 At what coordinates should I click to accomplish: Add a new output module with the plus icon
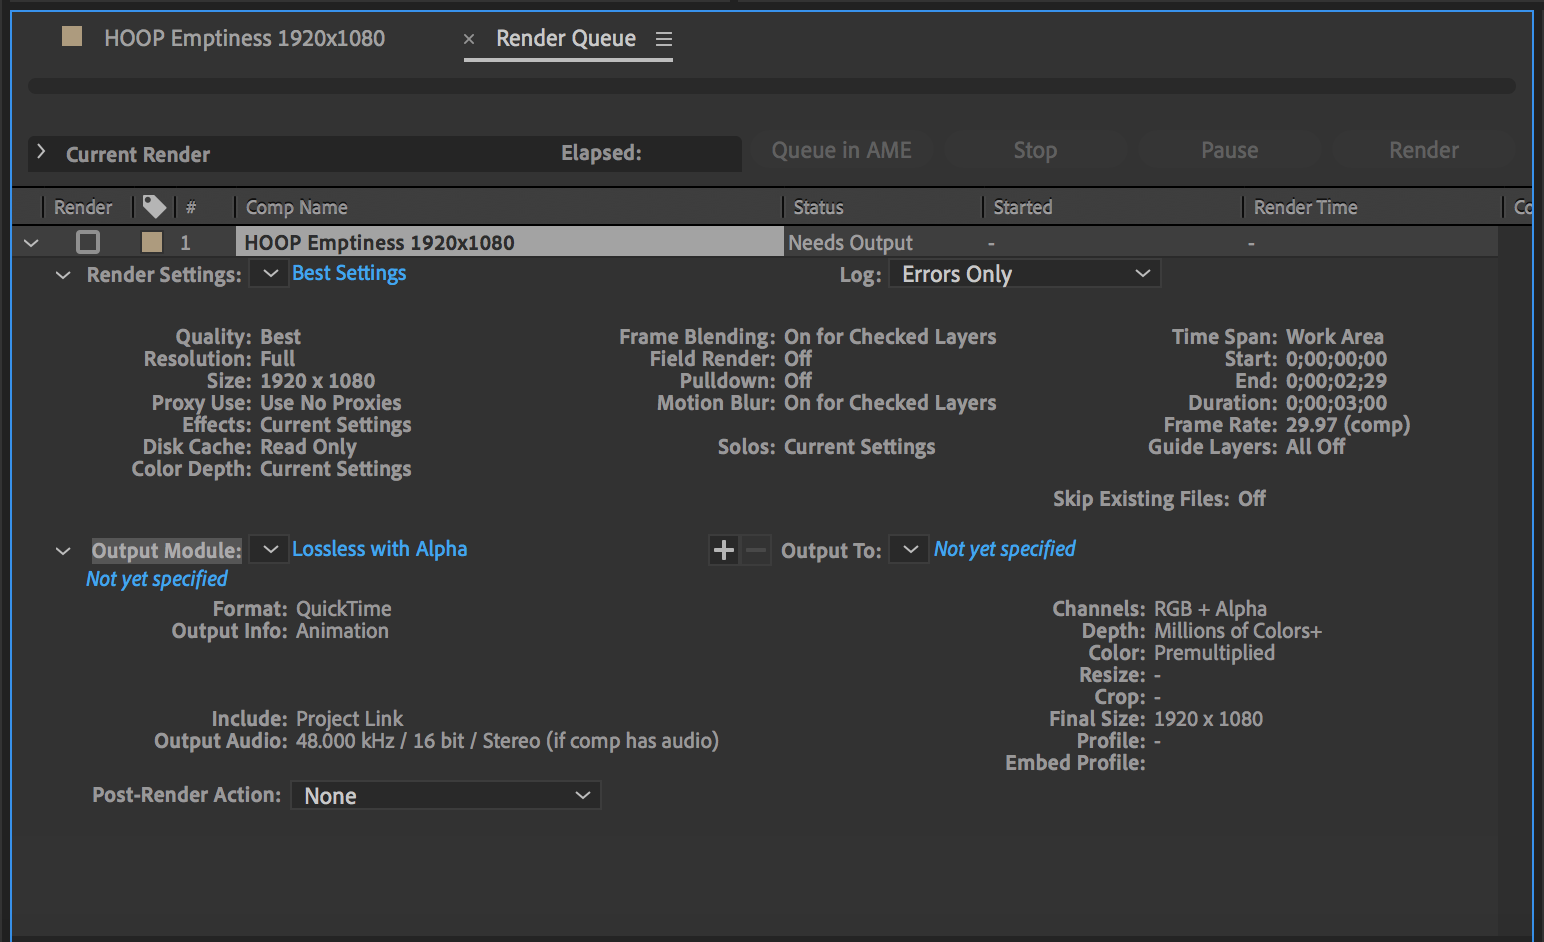[x=723, y=549]
